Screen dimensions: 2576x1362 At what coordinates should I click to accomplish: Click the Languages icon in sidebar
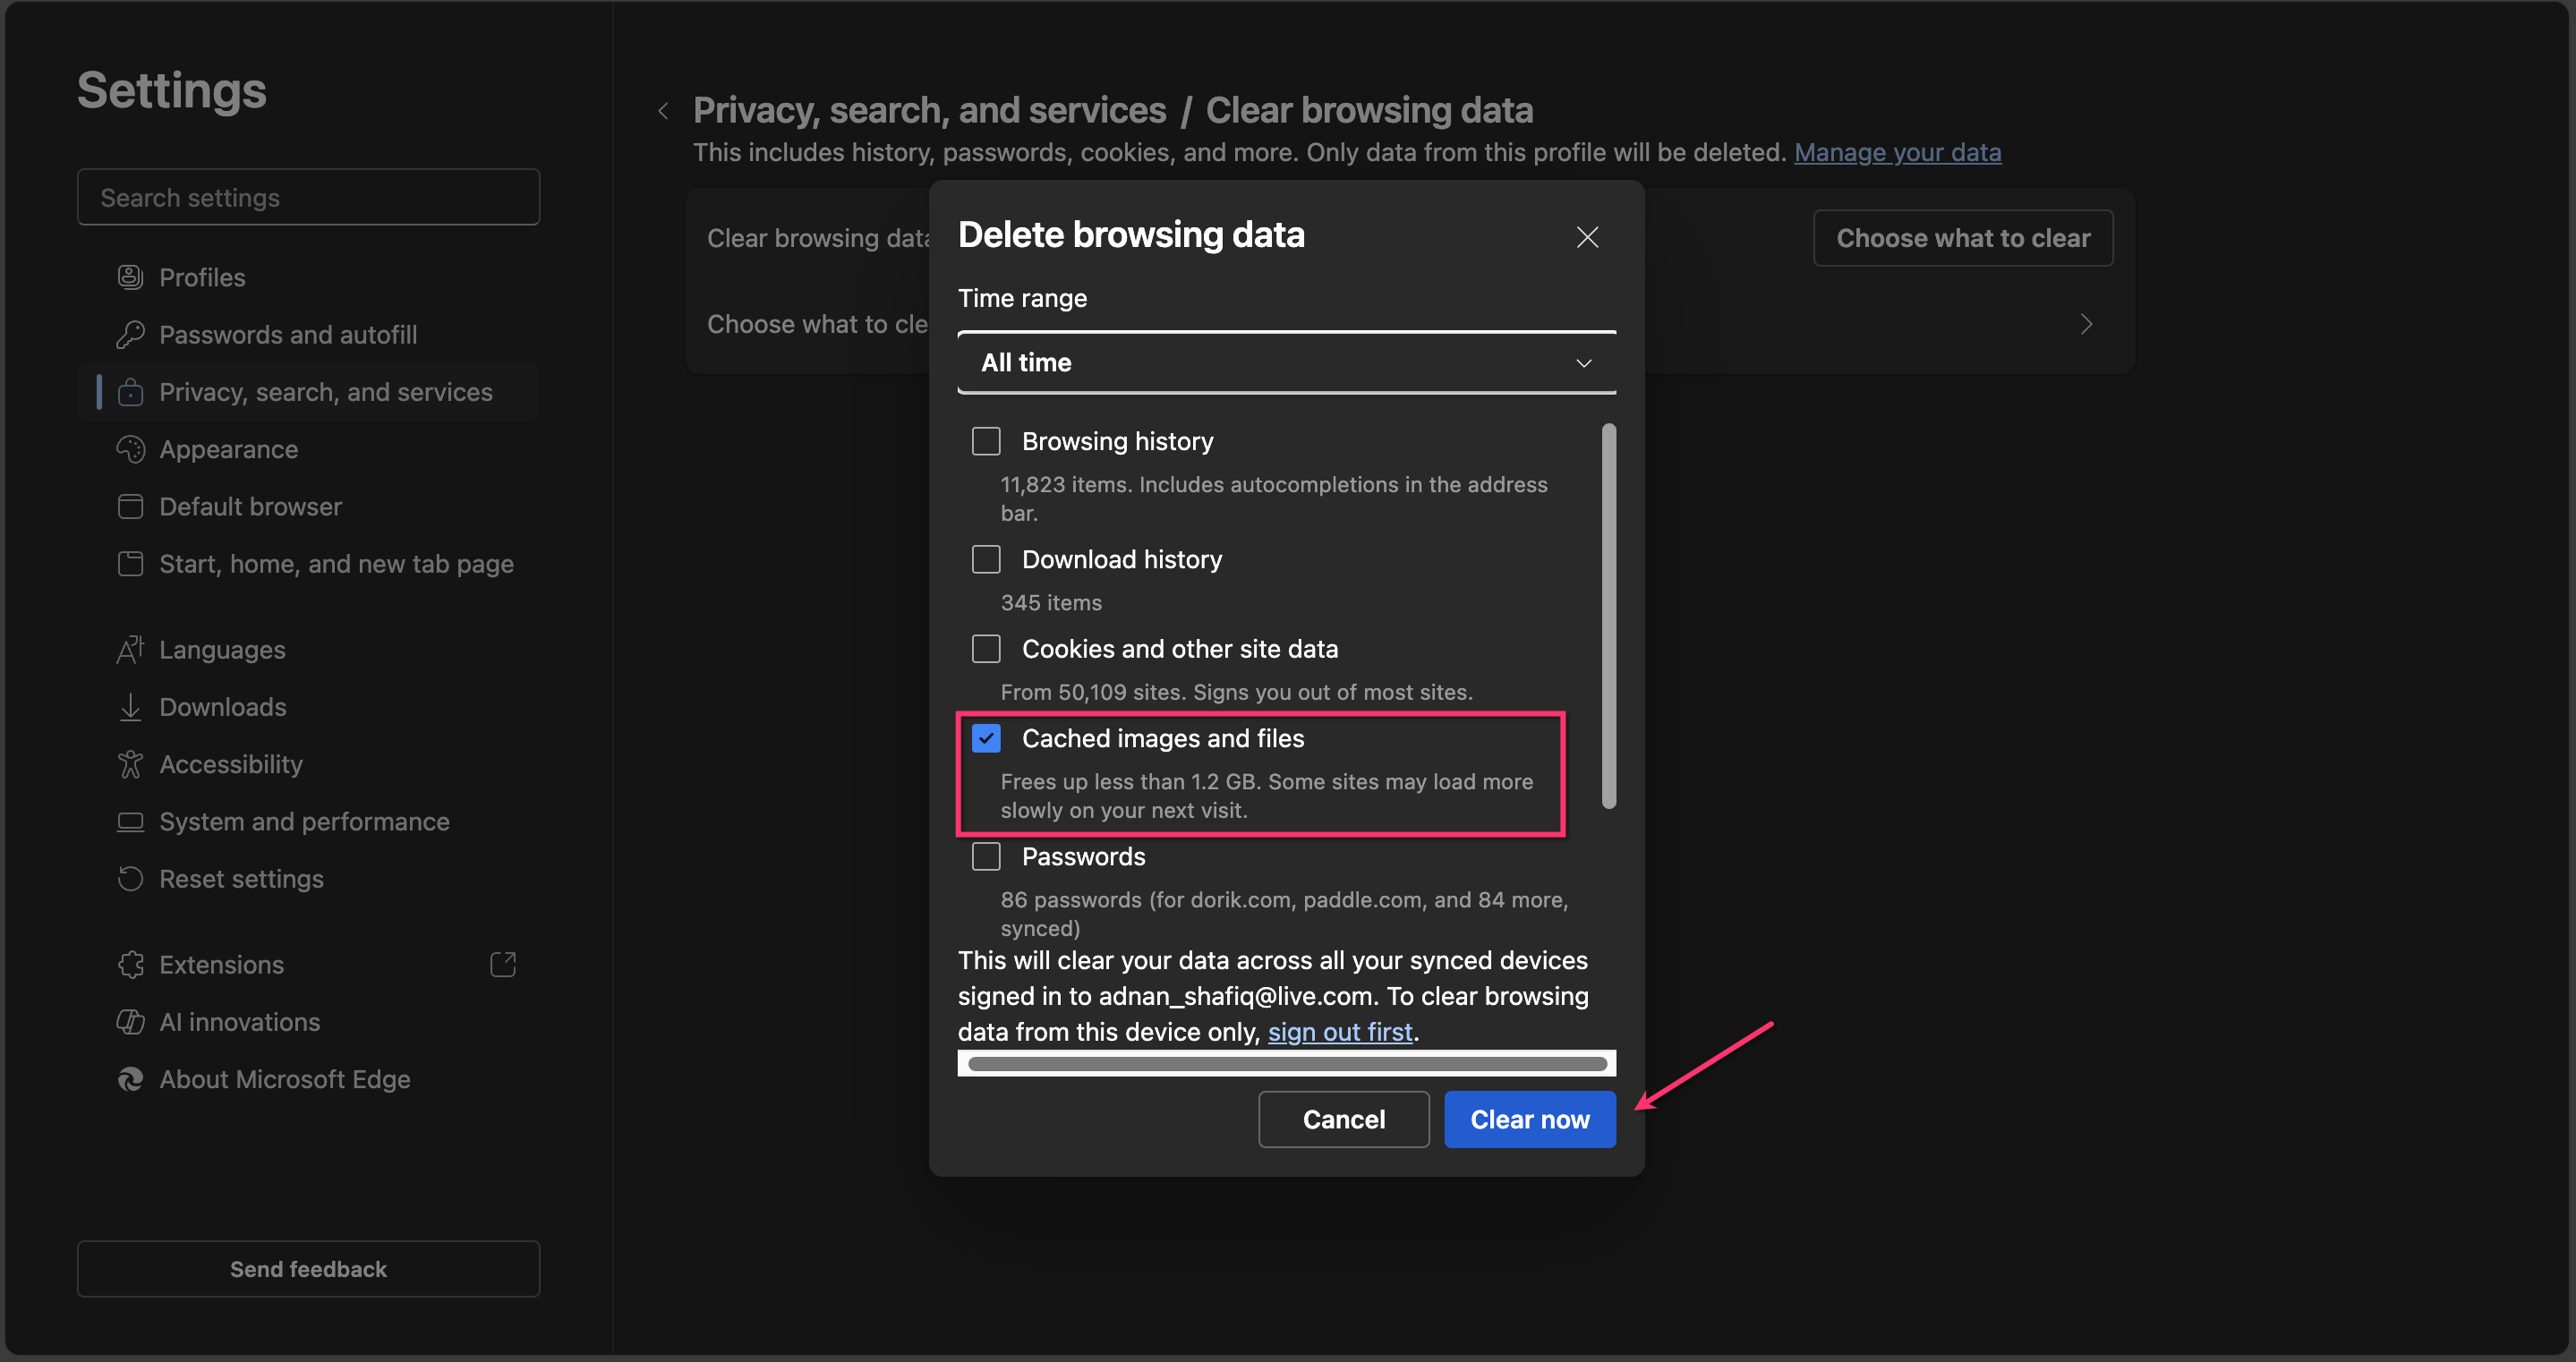coord(130,650)
